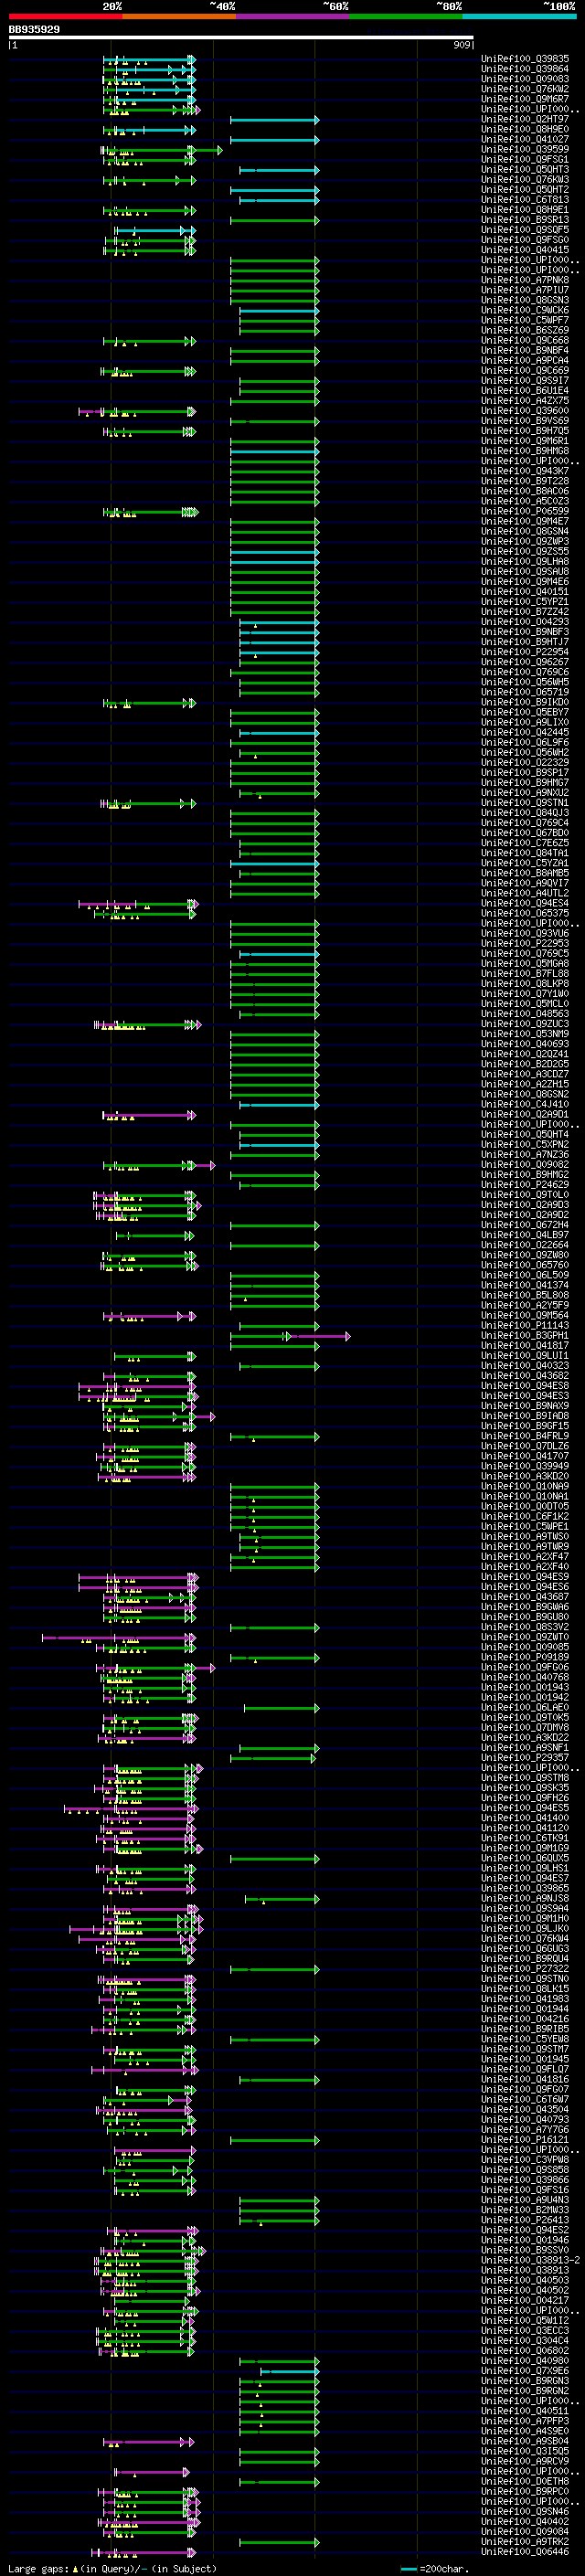Select hit UniRef100_Q9C668
The image size is (585, 2576).
coord(525,340)
